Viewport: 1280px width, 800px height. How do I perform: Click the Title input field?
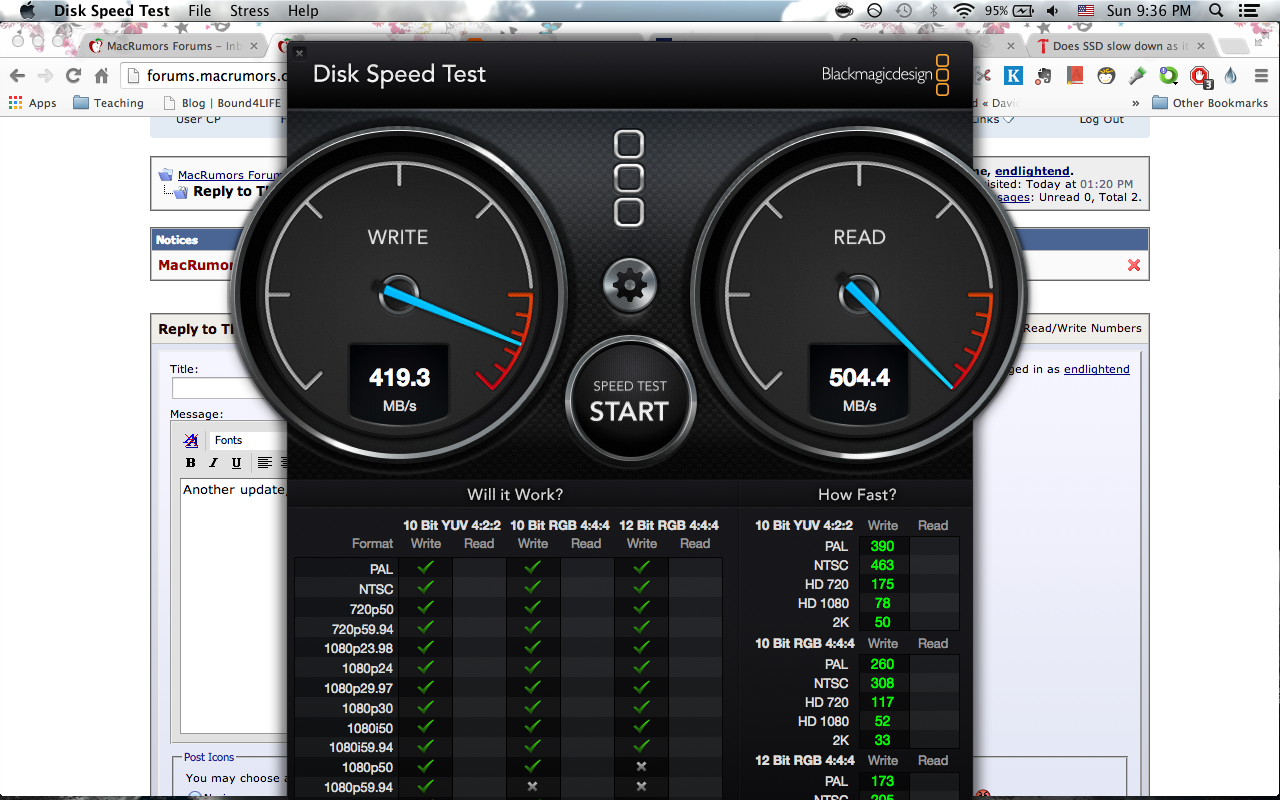coord(231,388)
